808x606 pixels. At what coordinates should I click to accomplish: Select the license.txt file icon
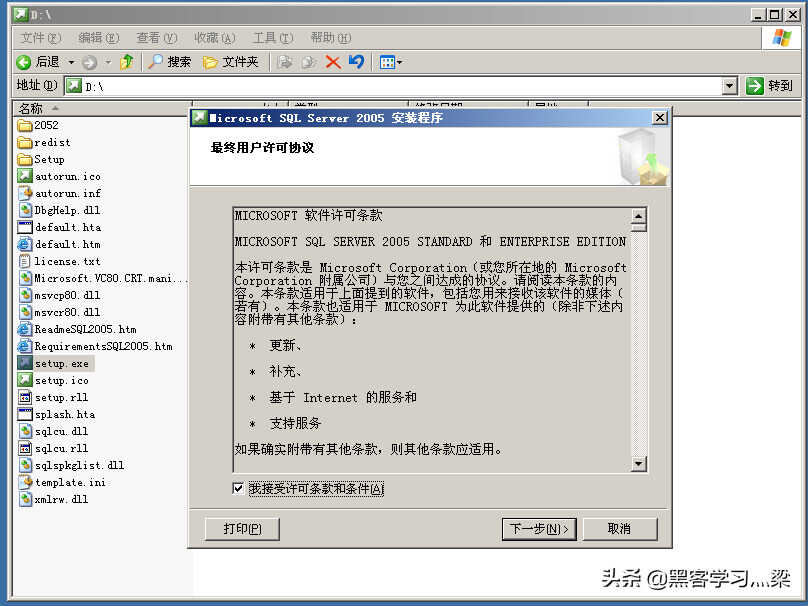pyautogui.click(x=25, y=261)
